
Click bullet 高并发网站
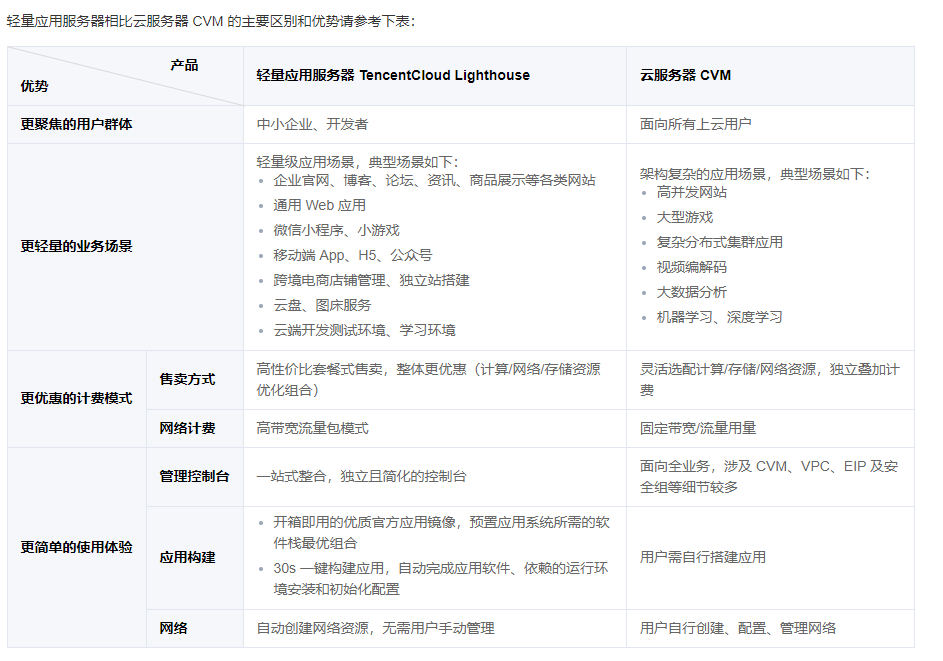[692, 192]
